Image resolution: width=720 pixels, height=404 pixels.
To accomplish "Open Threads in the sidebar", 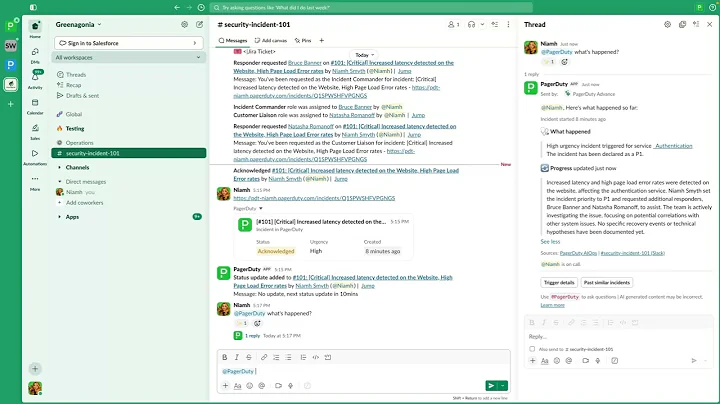I will [76, 74].
